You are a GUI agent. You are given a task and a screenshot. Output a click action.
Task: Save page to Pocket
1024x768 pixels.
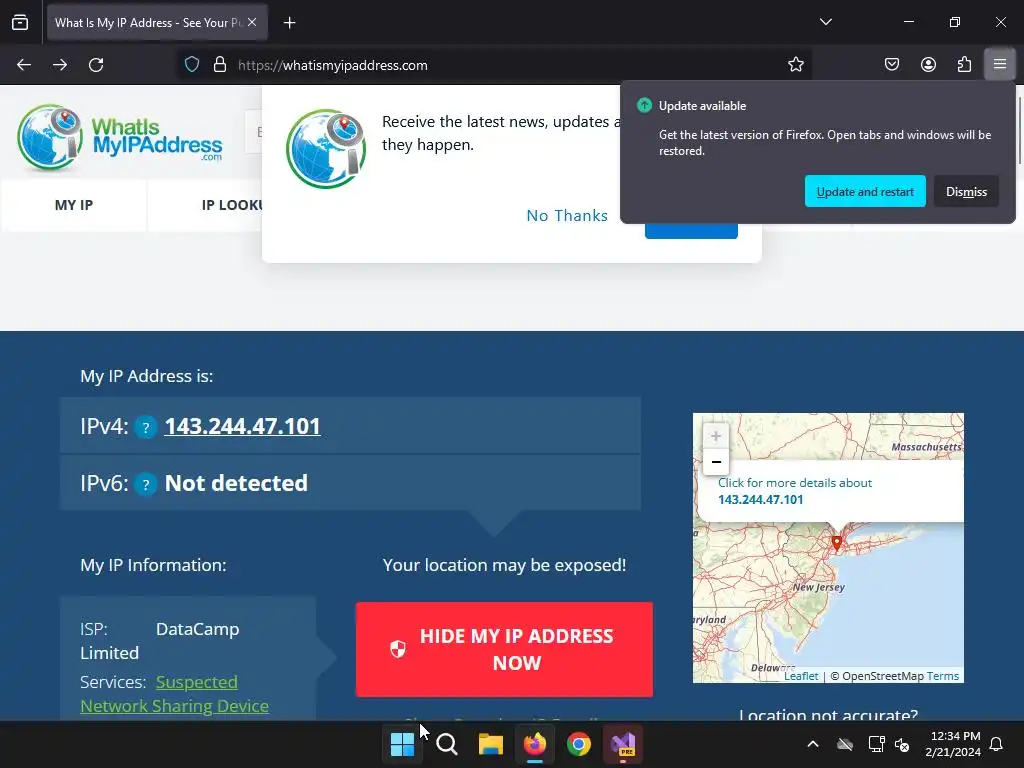pyautogui.click(x=891, y=64)
